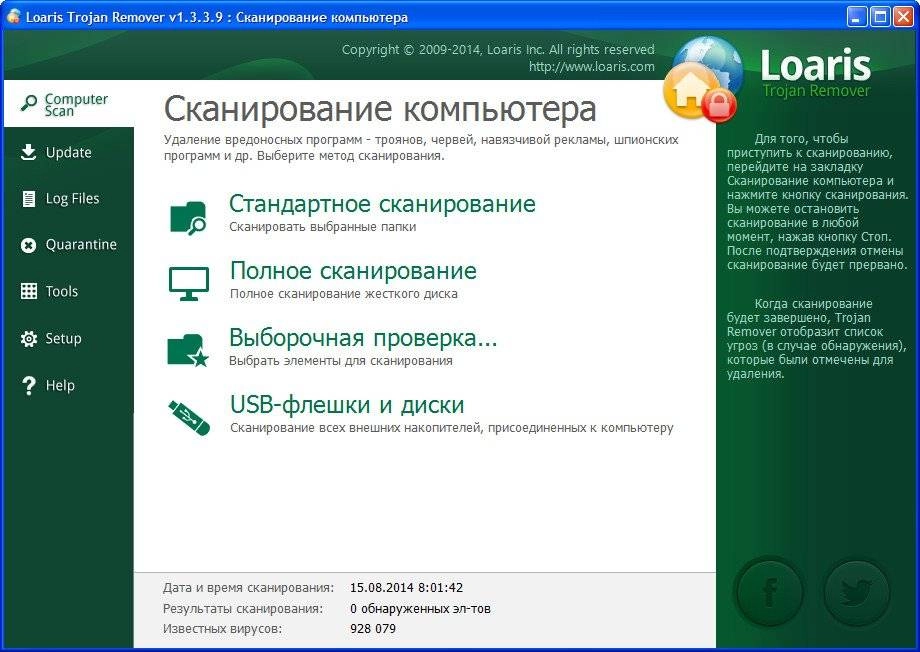Image resolution: width=920 pixels, height=652 pixels.
Task: Click the Twitter bird round button
Action: click(857, 592)
